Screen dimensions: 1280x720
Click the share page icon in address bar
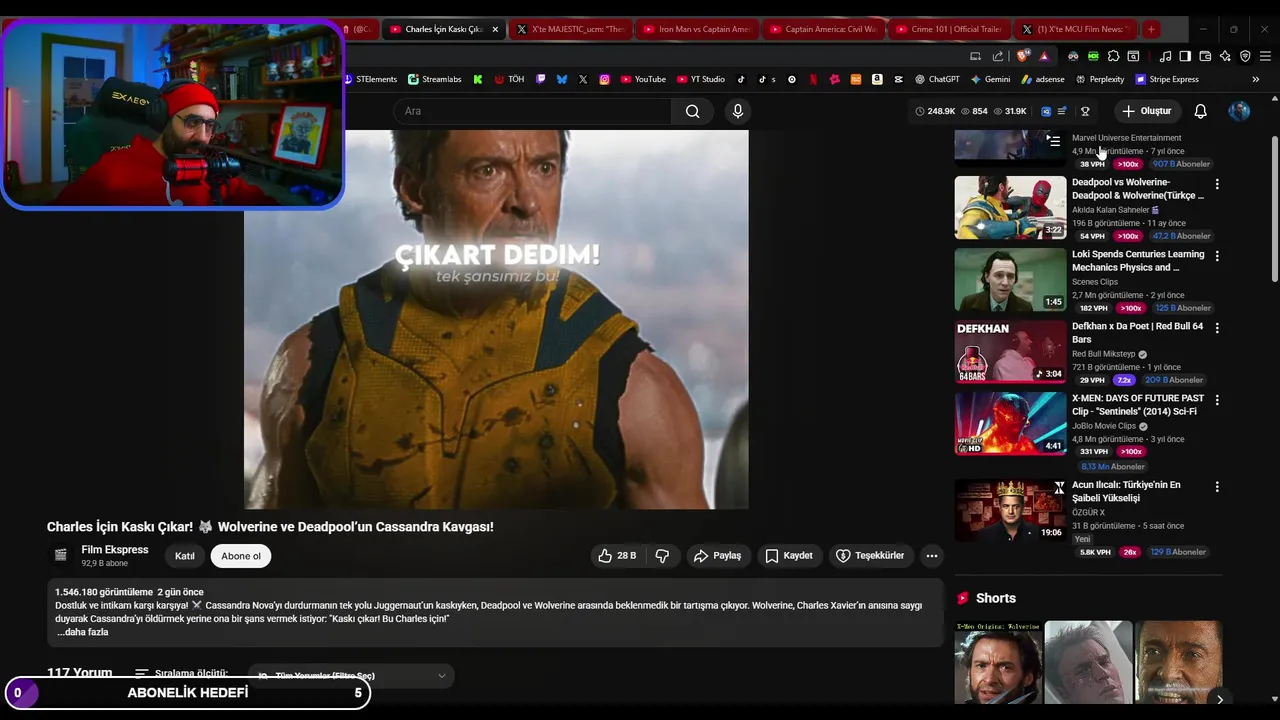998,56
